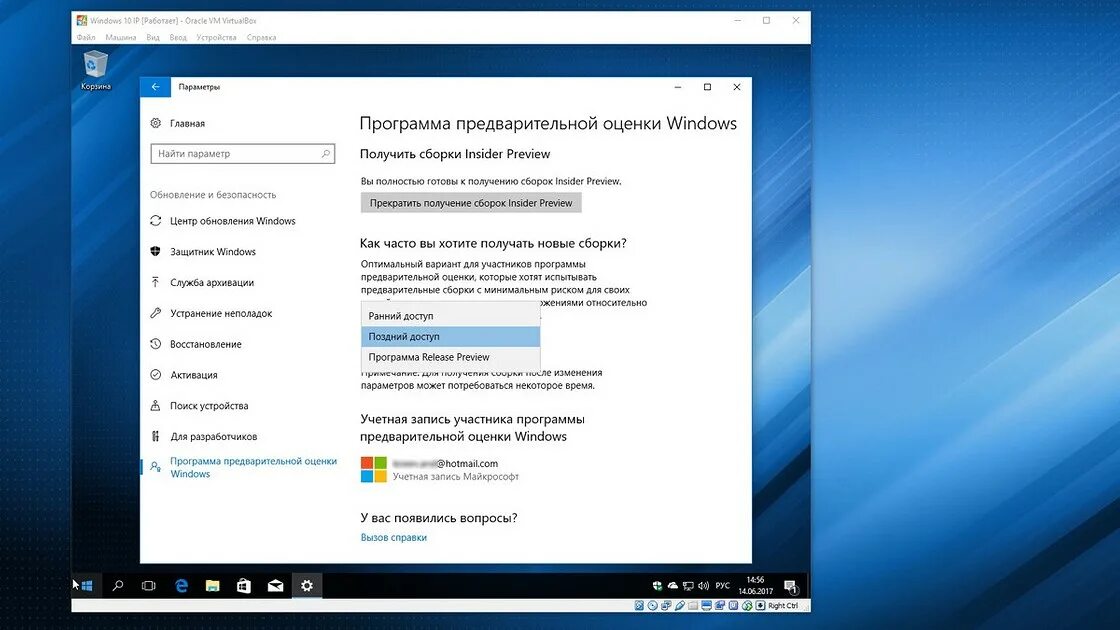Minimize the Параметры settings window
The width and height of the screenshot is (1120, 630).
(678, 87)
